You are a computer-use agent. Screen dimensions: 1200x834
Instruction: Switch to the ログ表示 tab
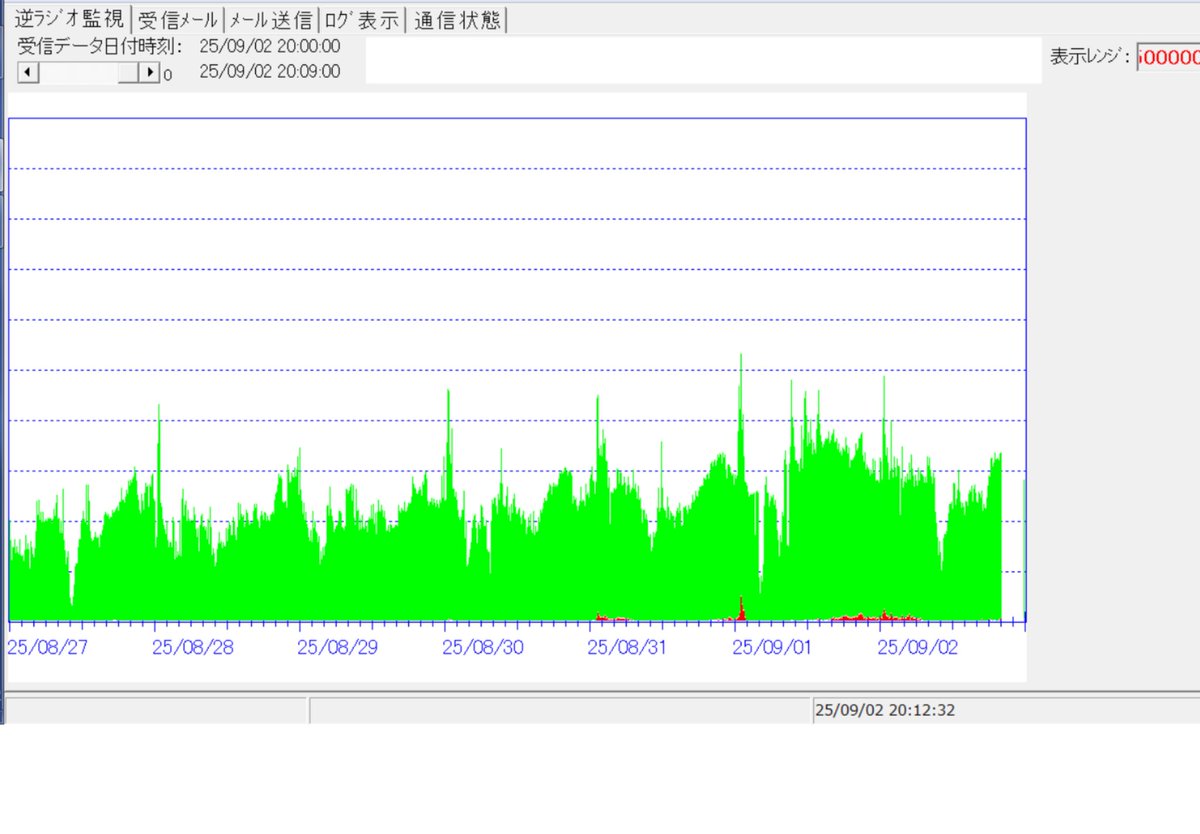click(x=362, y=19)
